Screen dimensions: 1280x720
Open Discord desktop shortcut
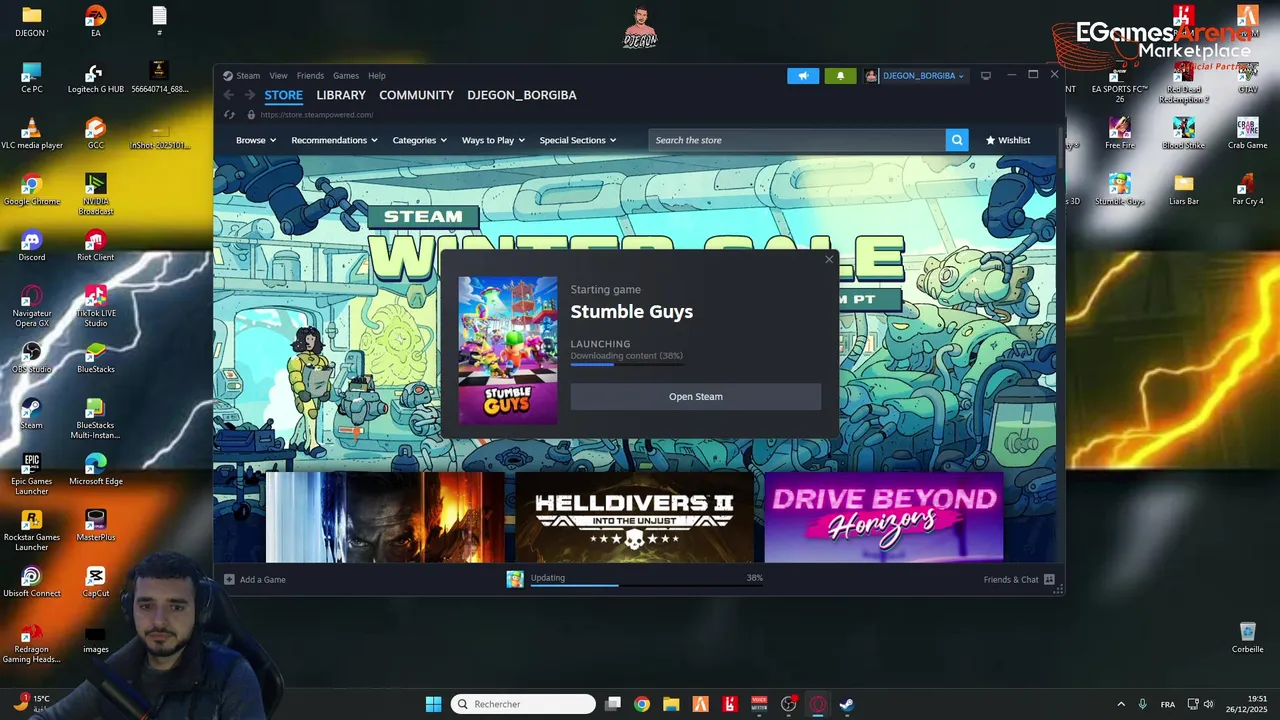32,245
